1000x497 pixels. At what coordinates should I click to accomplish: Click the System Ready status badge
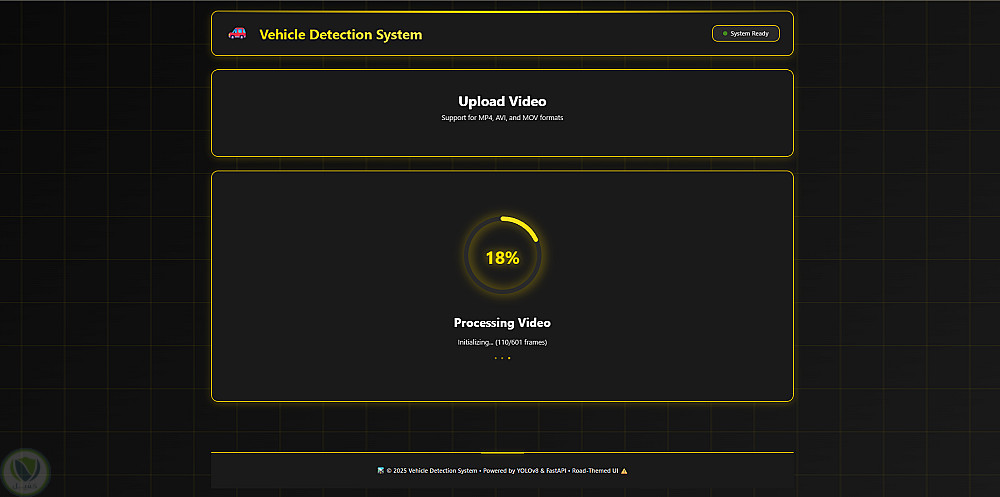pos(745,34)
